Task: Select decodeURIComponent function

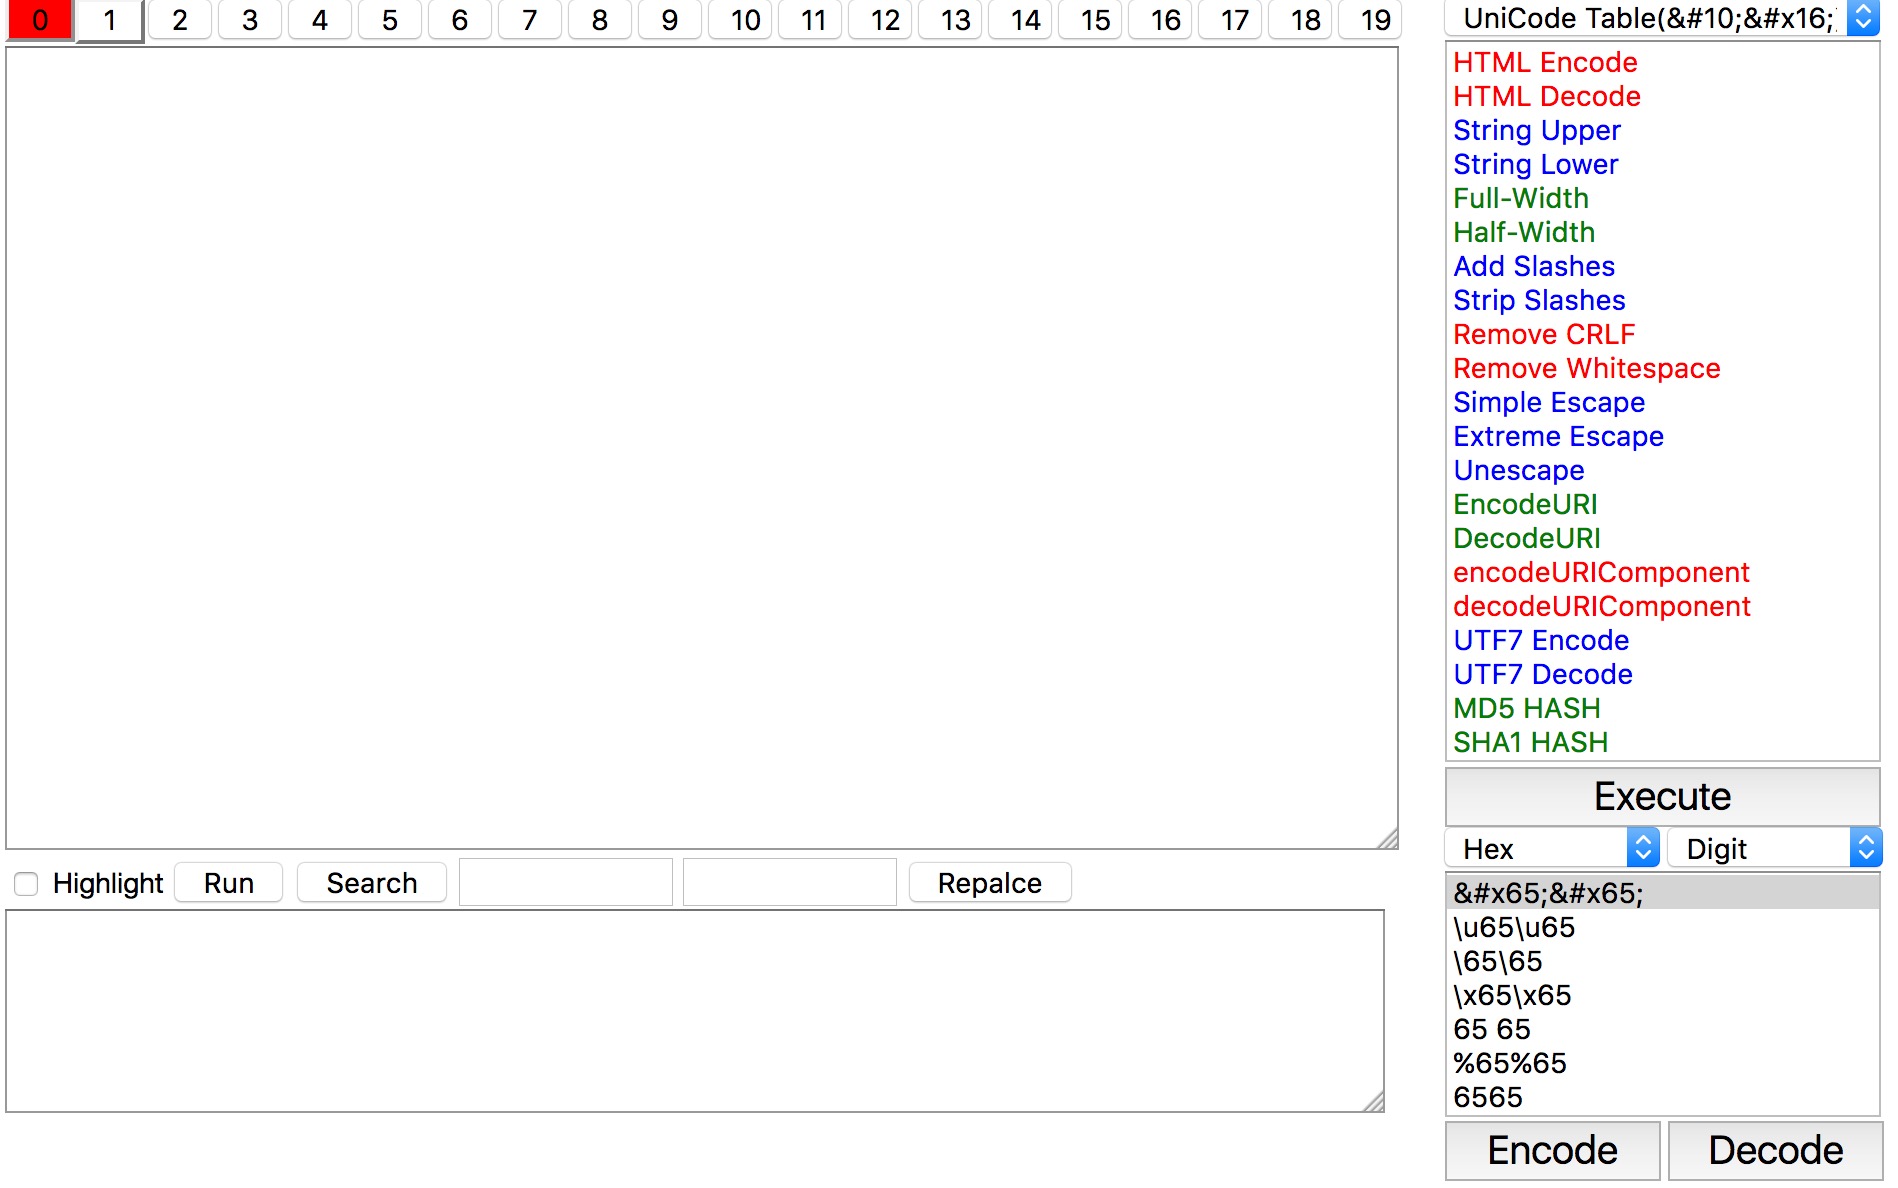Action: tap(1662, 606)
